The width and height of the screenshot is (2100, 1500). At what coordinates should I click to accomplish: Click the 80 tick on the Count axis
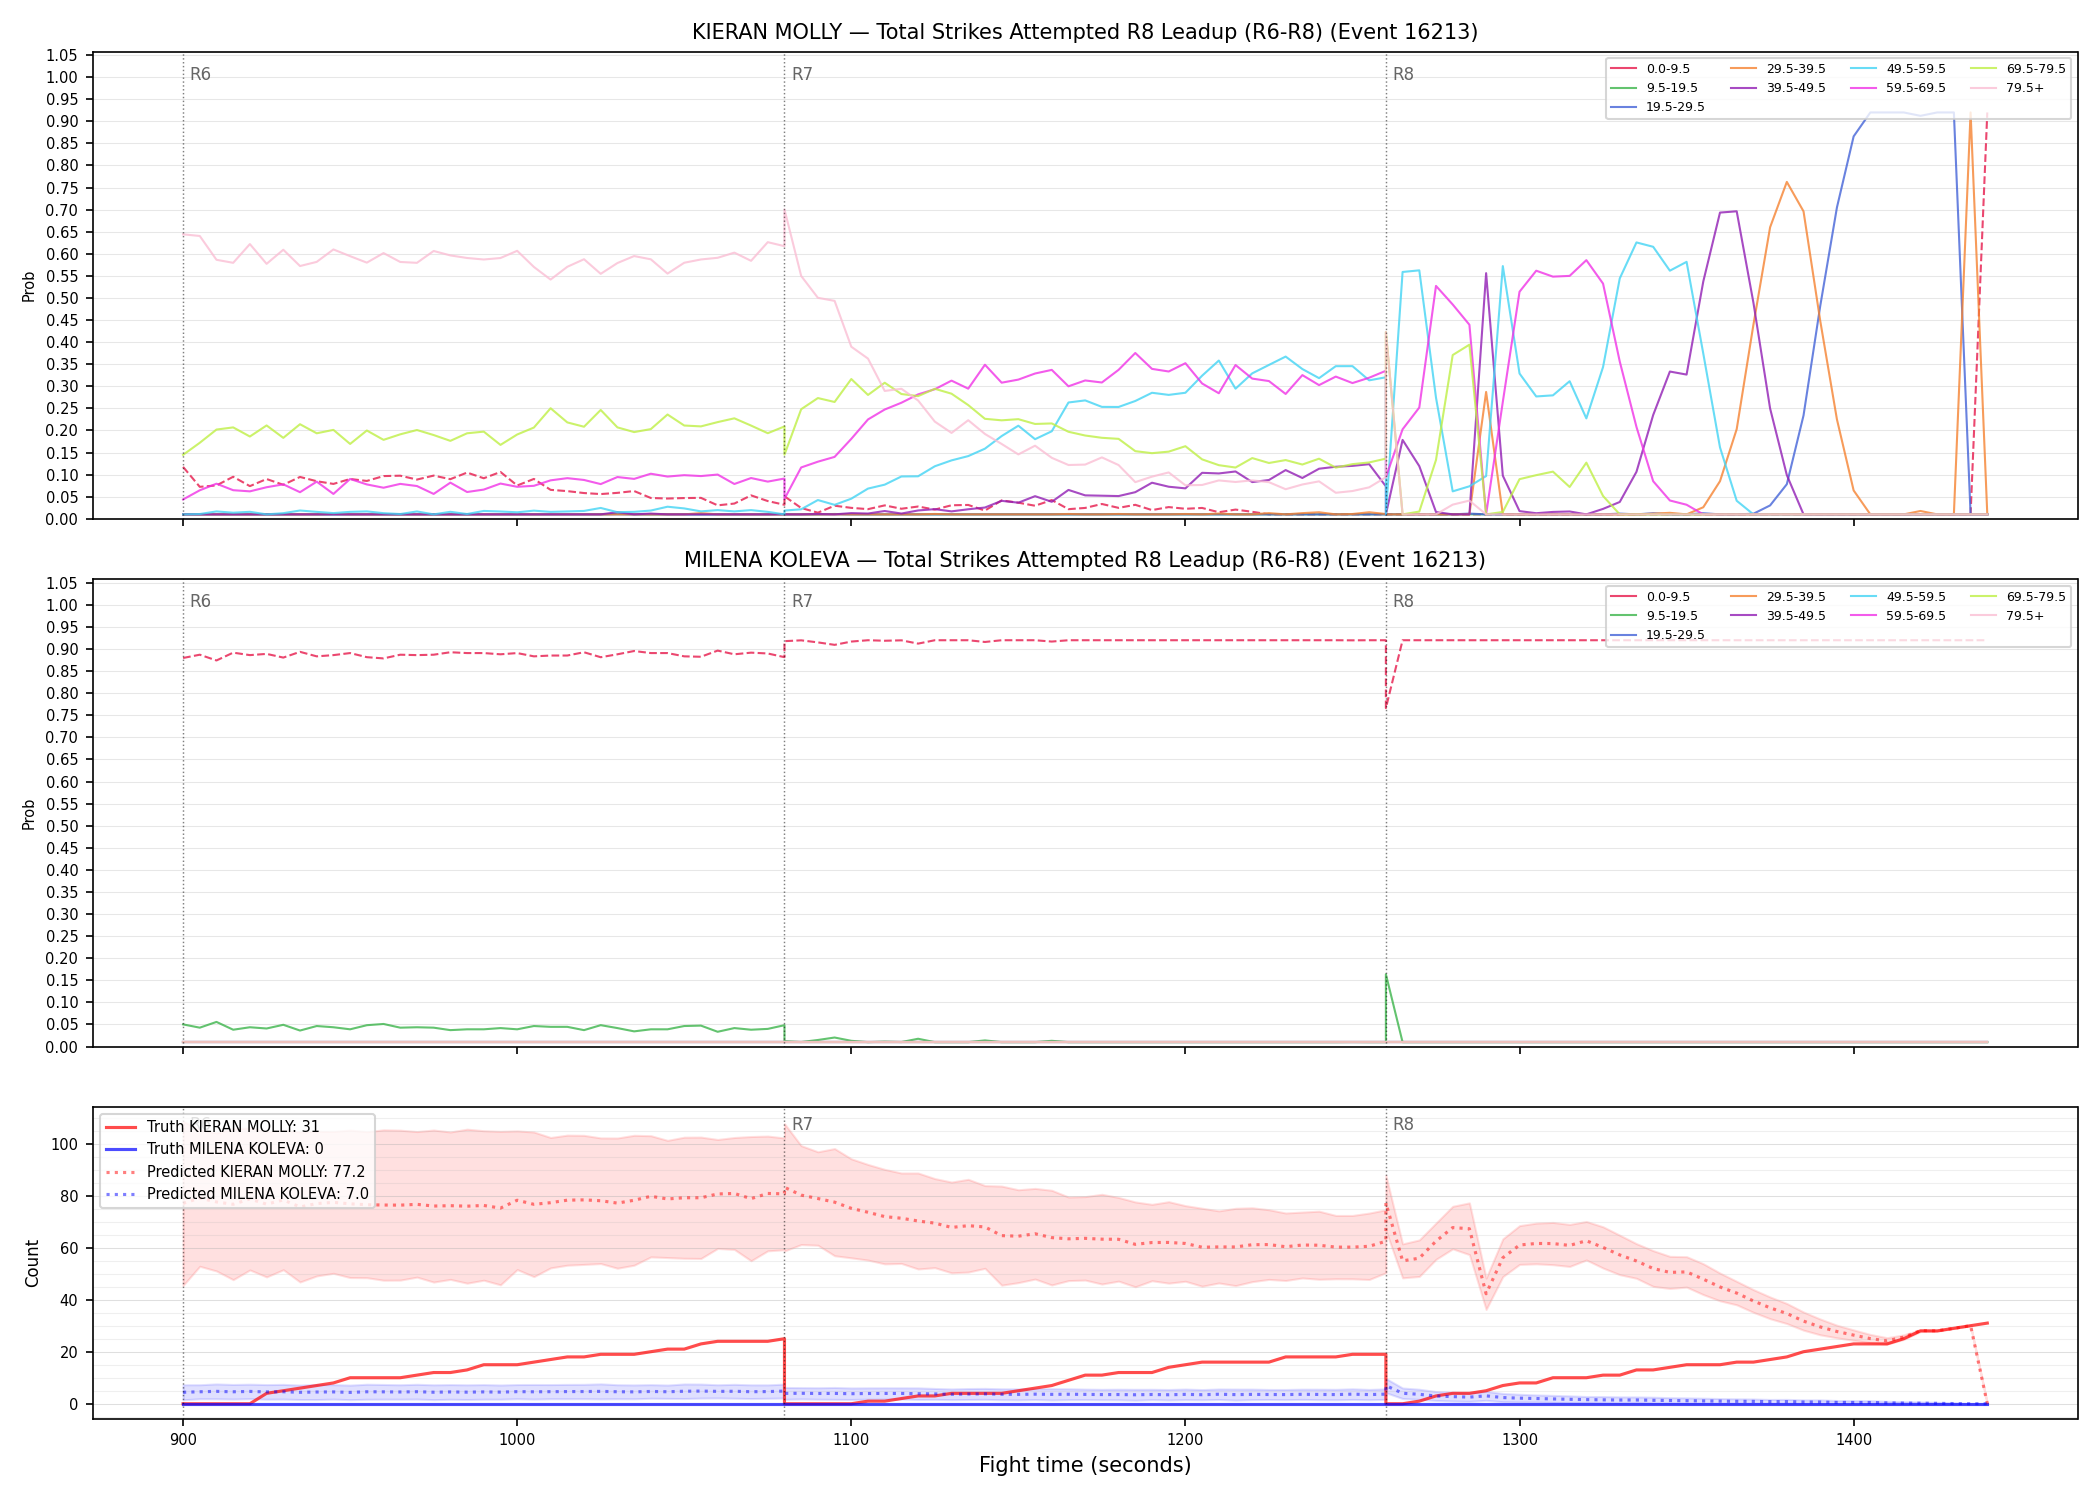(x=69, y=1196)
